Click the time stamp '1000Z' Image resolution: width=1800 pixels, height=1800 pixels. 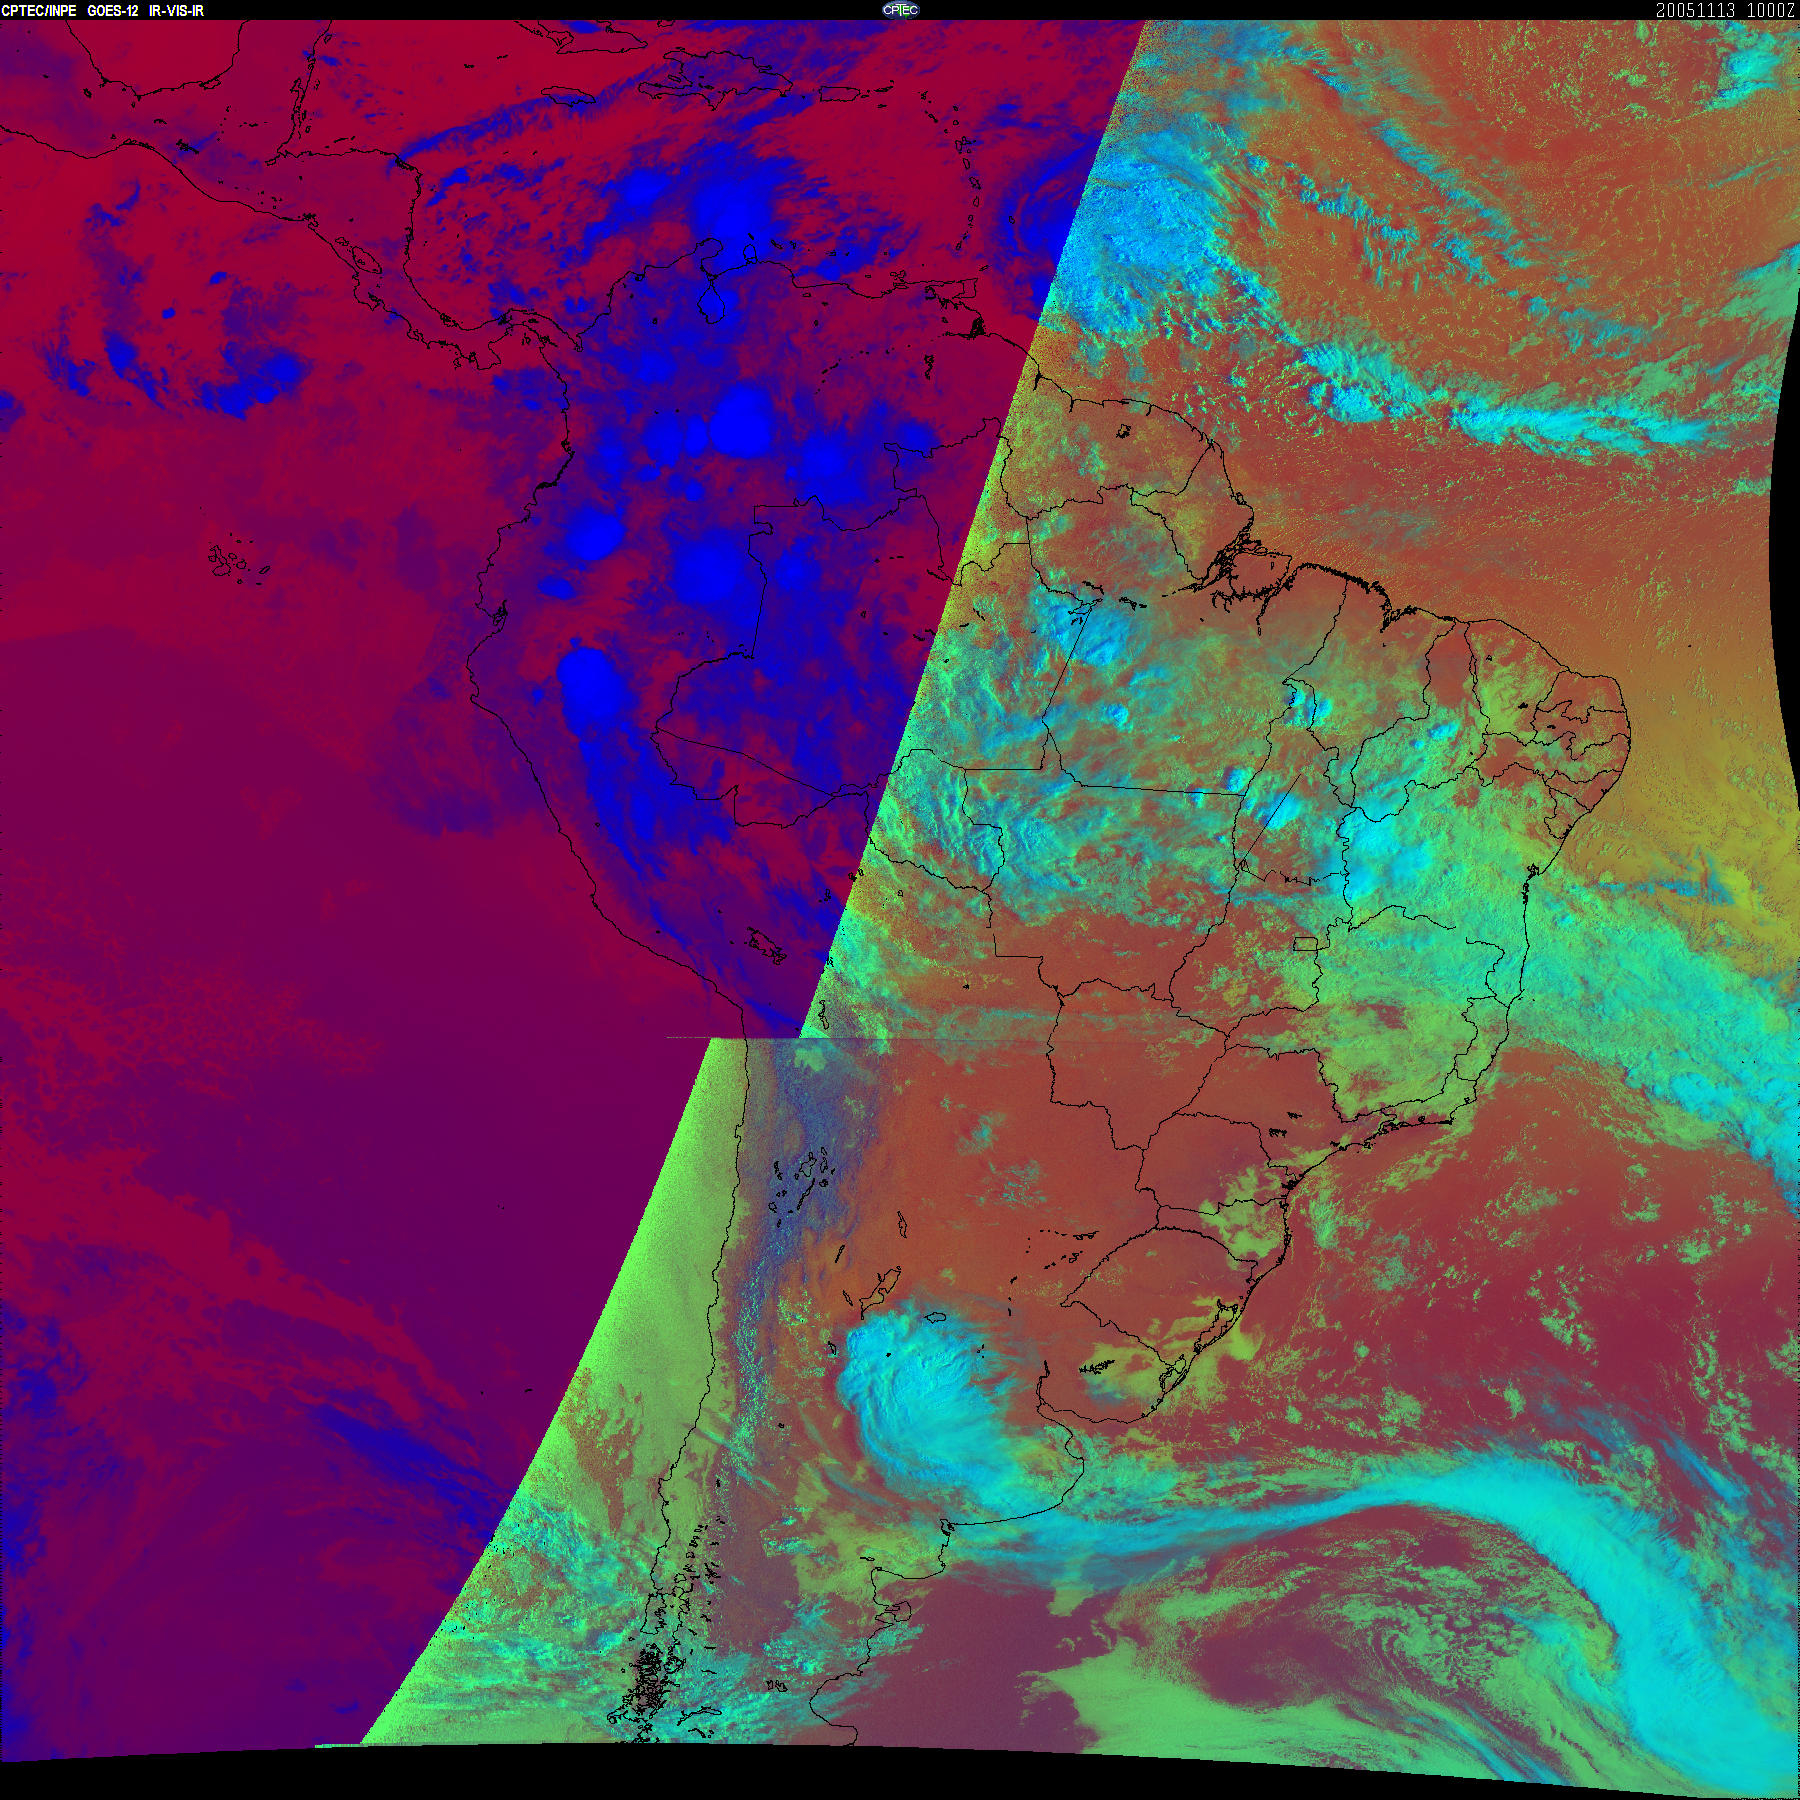pos(1771,10)
